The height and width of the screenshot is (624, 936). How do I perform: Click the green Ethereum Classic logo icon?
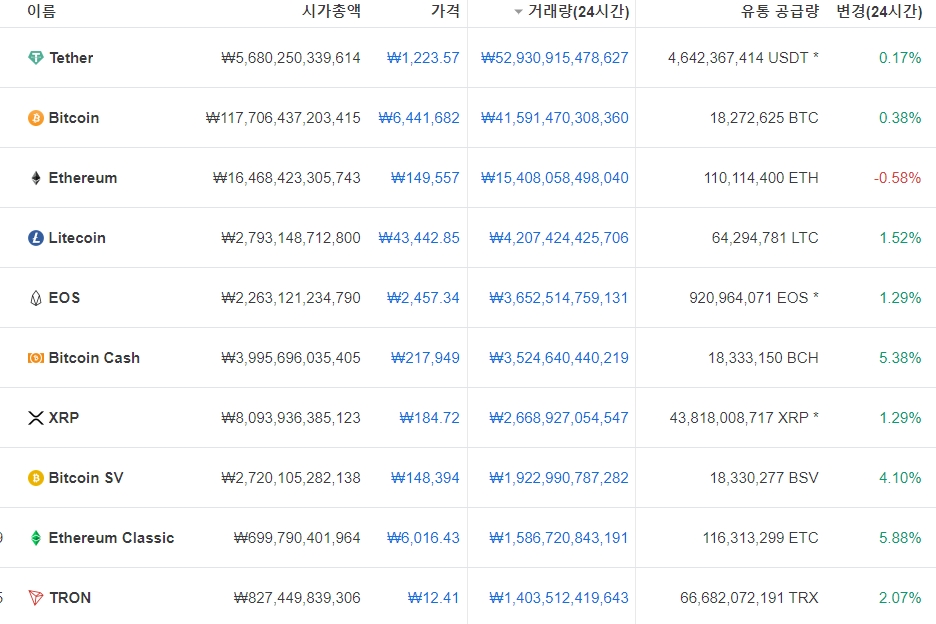click(x=36, y=538)
